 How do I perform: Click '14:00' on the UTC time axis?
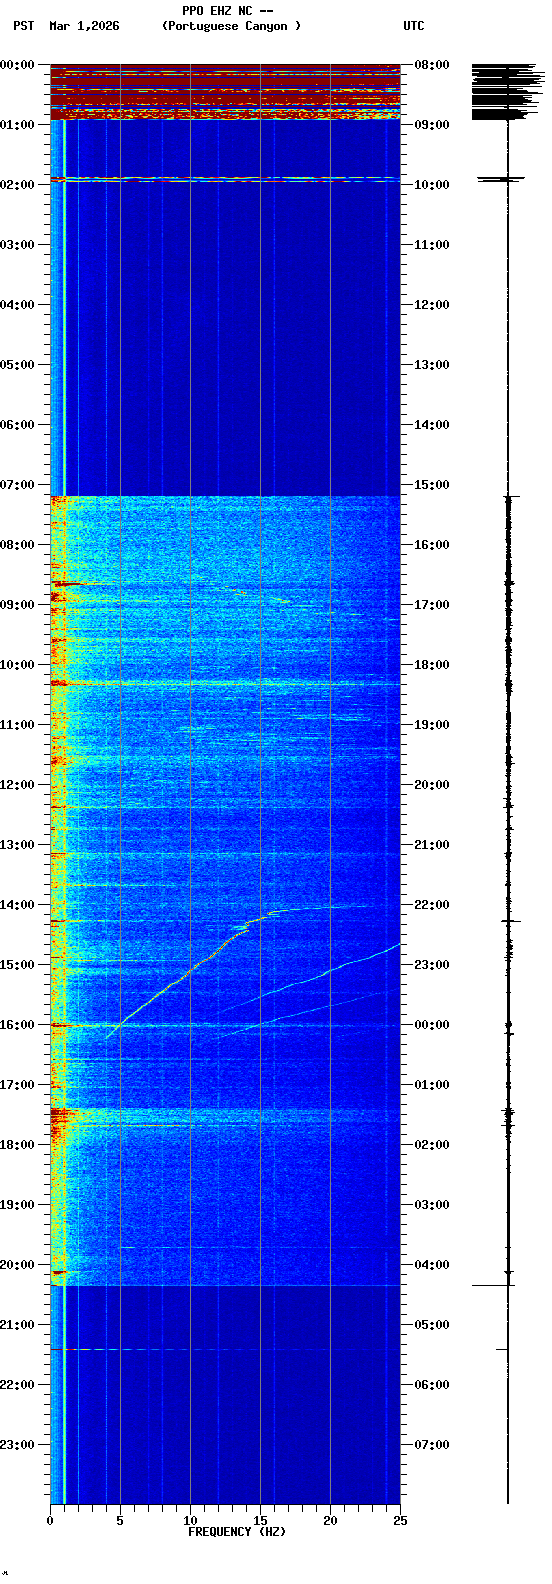coord(432,425)
